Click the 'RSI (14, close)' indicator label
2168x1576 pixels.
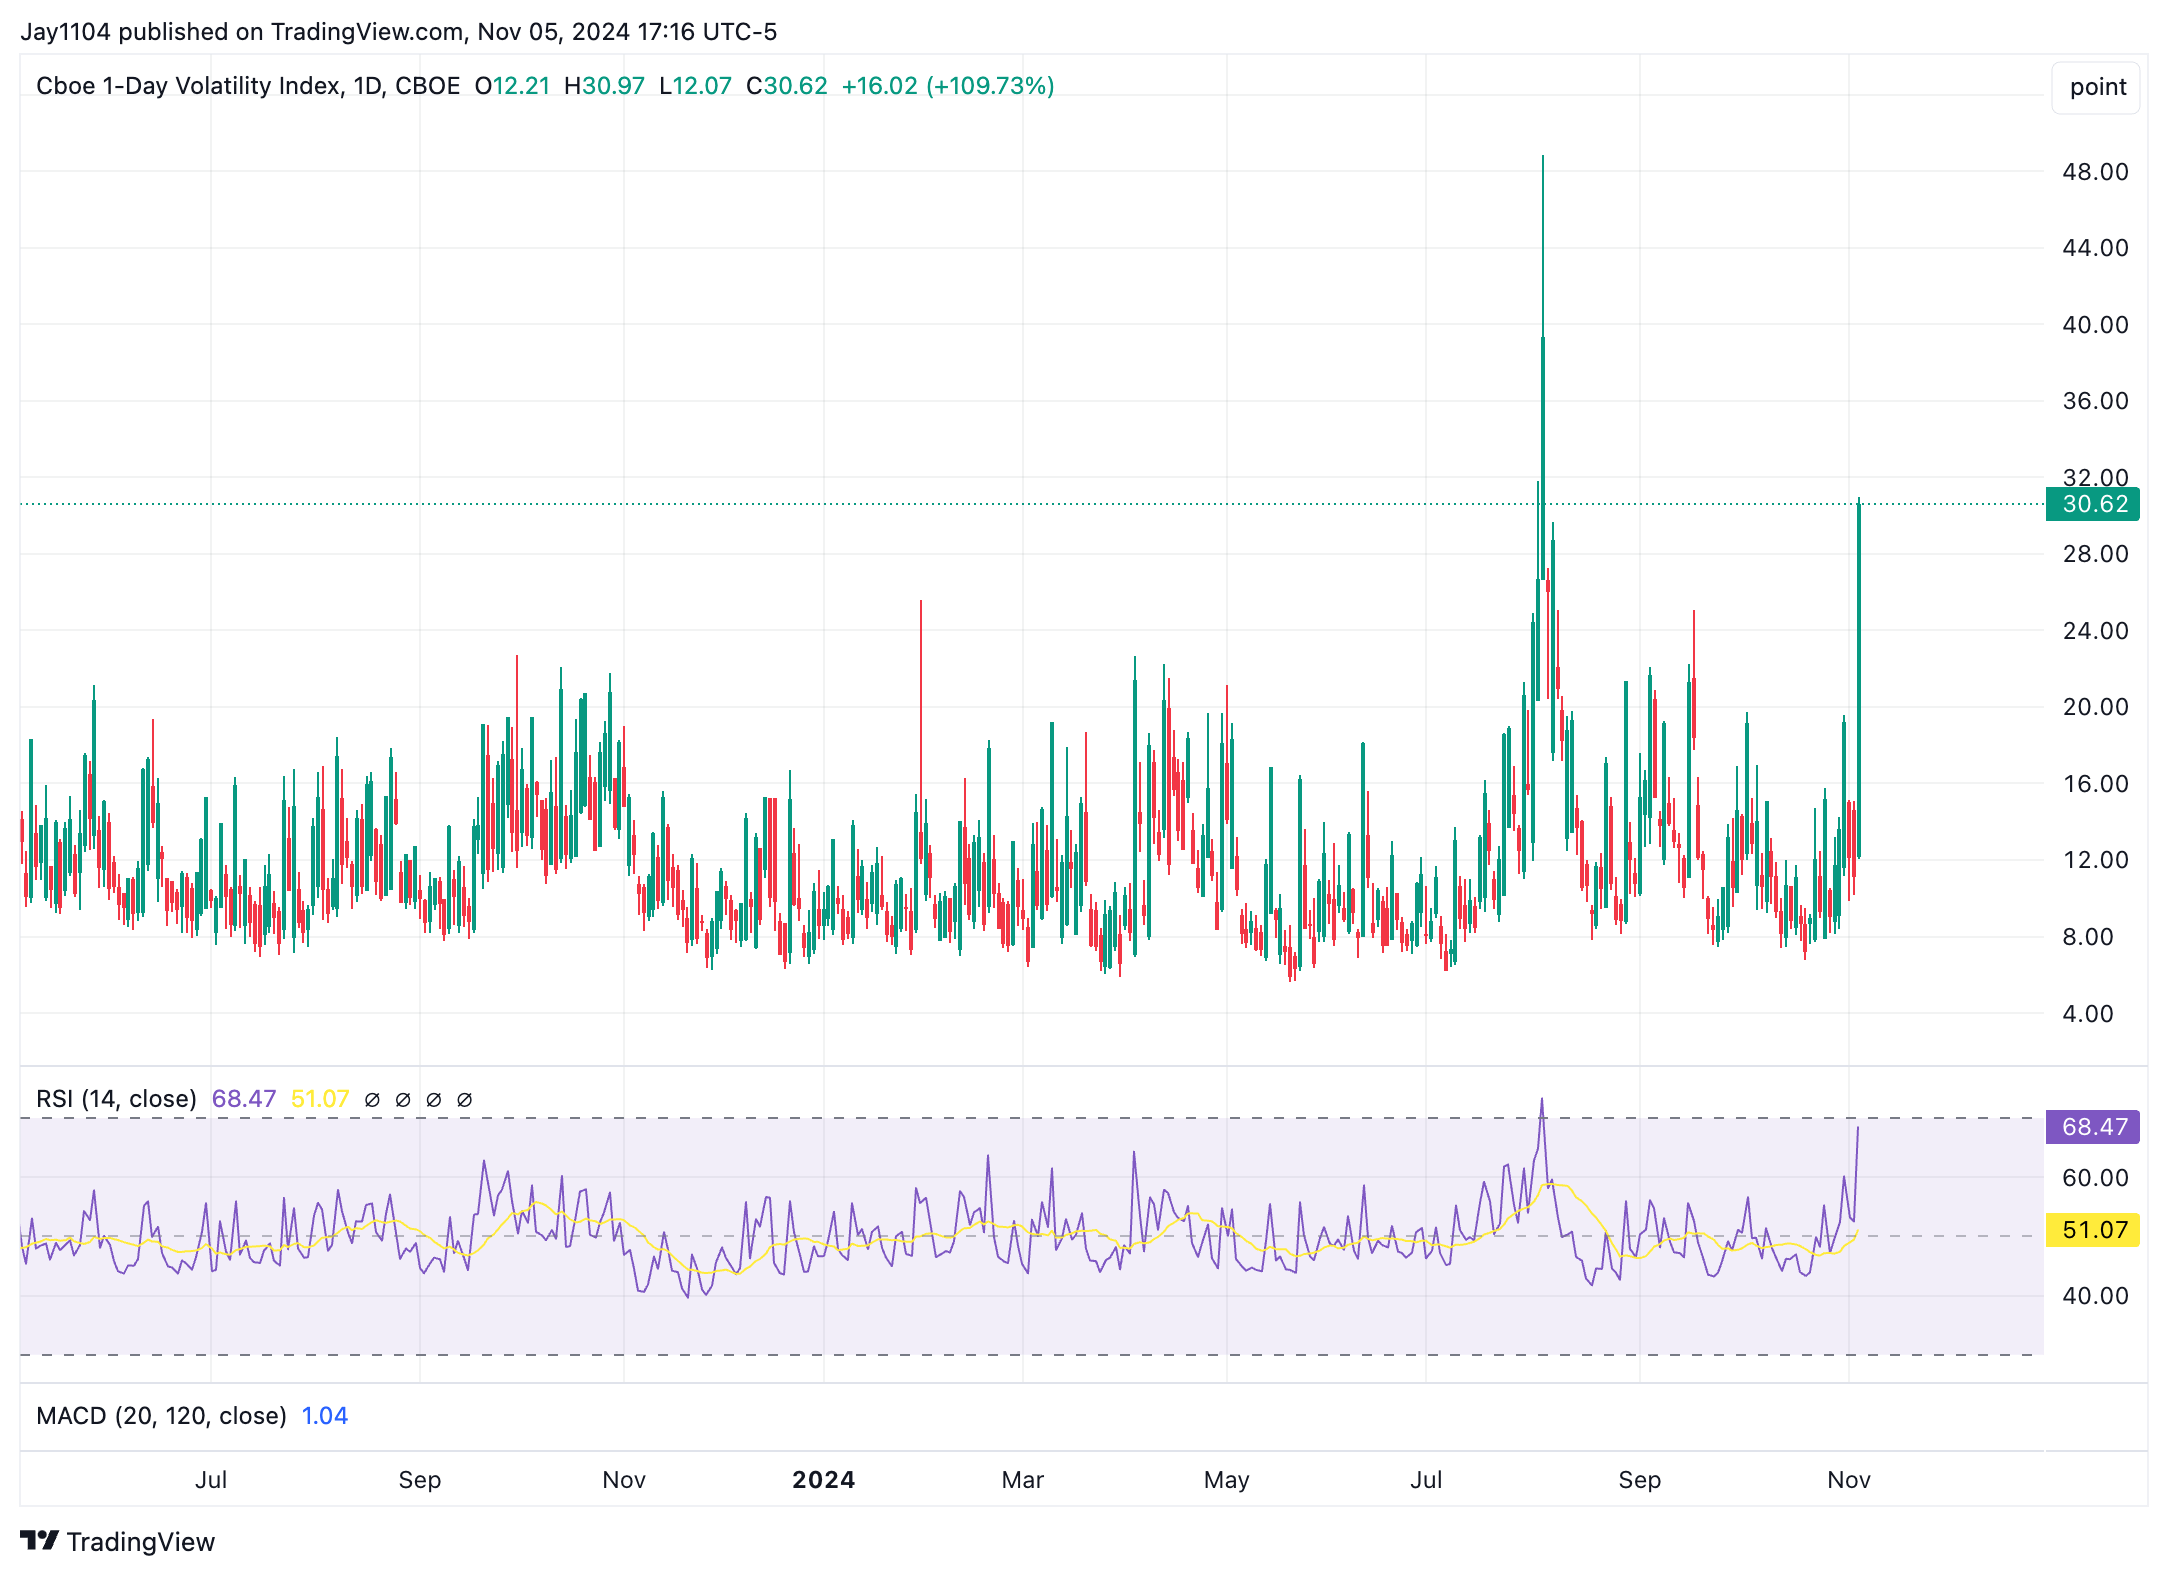point(116,1099)
